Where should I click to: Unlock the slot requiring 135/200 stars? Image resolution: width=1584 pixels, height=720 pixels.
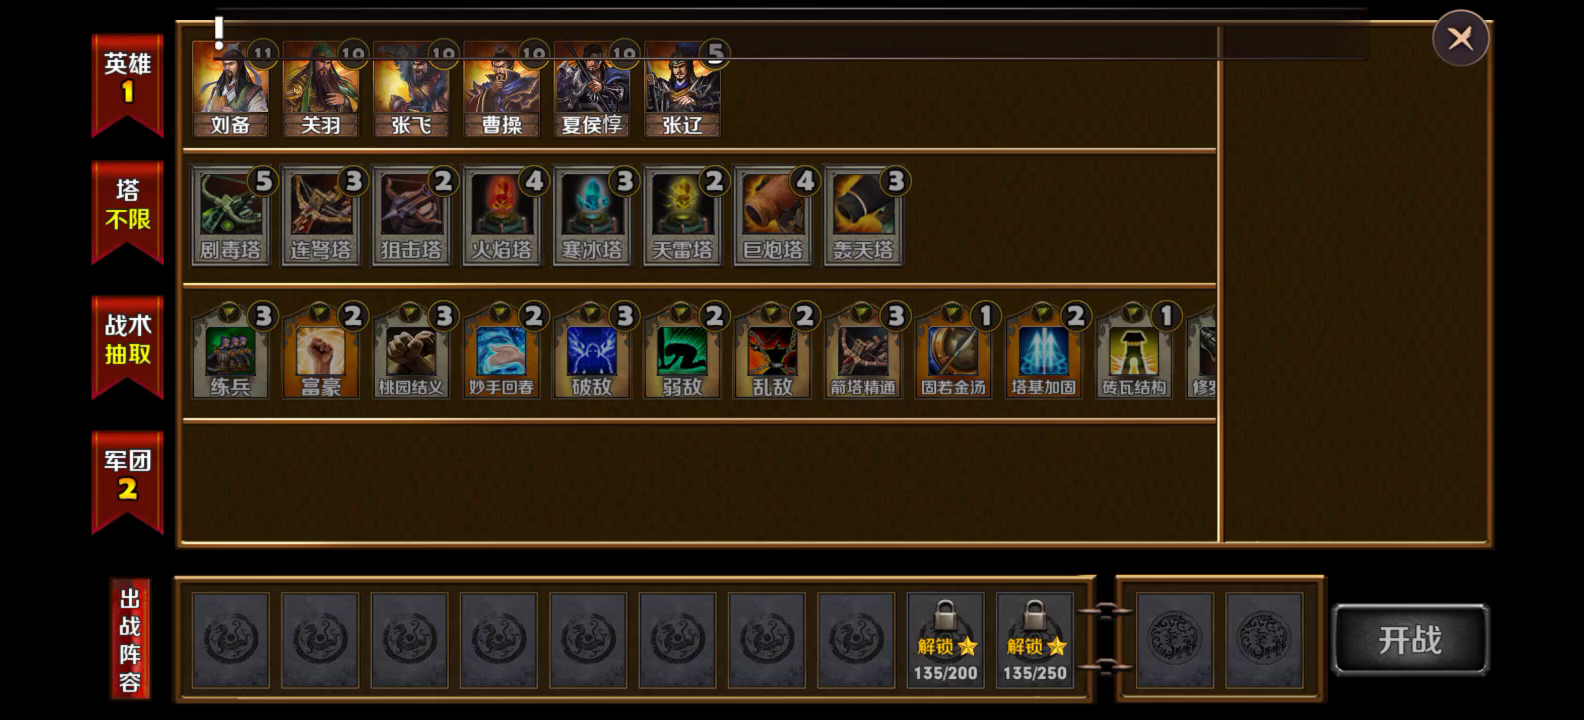click(945, 640)
